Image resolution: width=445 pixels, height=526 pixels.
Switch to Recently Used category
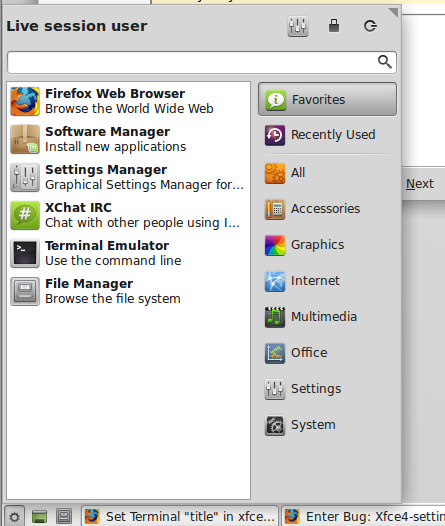[327, 135]
